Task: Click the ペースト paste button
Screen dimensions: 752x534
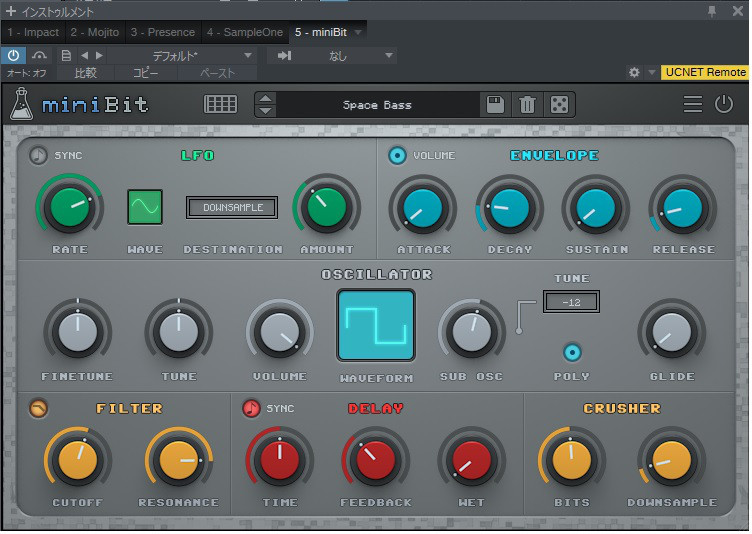Action: (217, 73)
